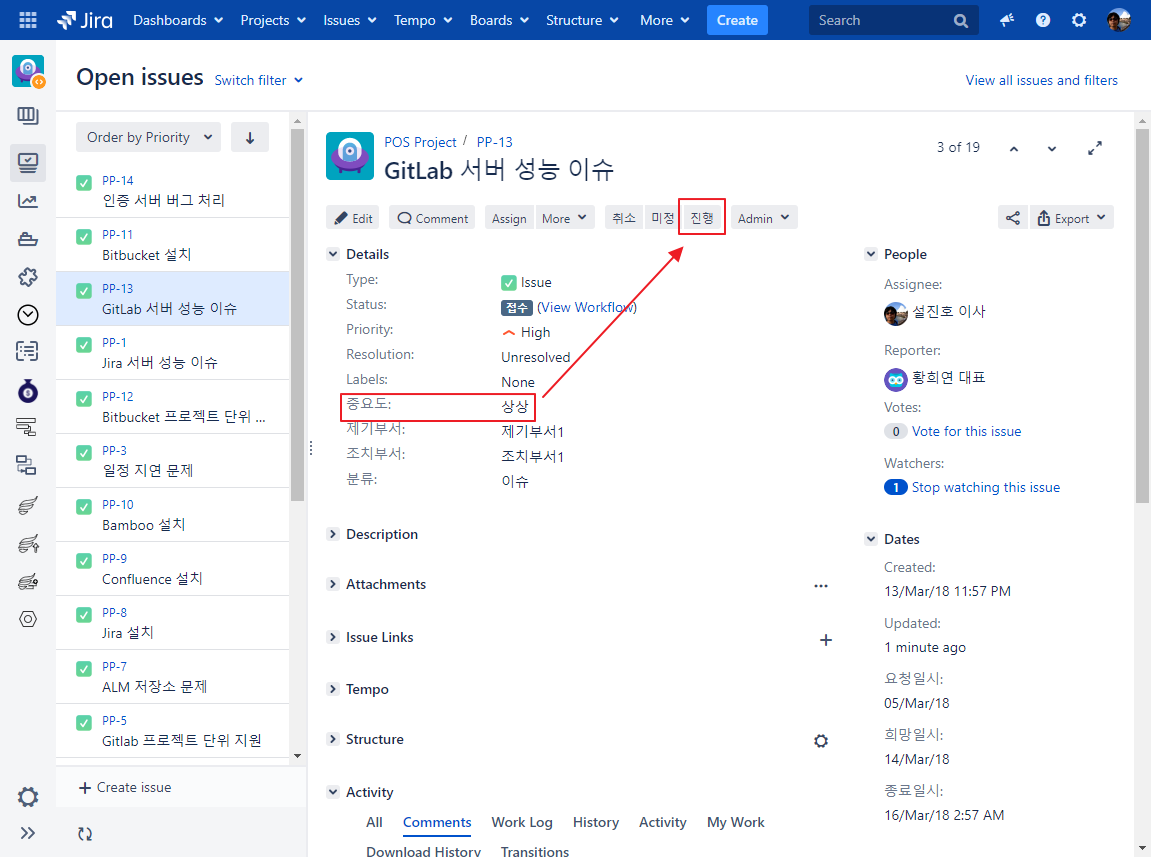Click the Comment button
1151x857 pixels.
pyautogui.click(x=432, y=218)
